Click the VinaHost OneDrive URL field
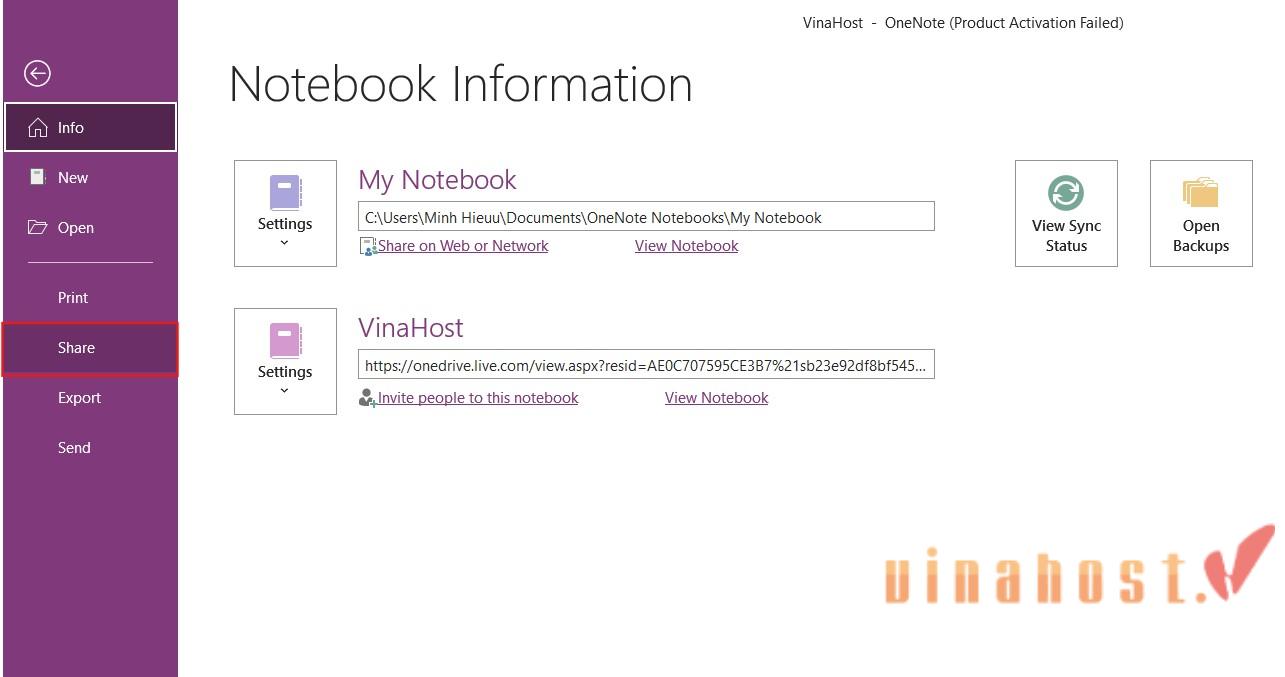This screenshot has height=677, width=1285. coord(646,365)
